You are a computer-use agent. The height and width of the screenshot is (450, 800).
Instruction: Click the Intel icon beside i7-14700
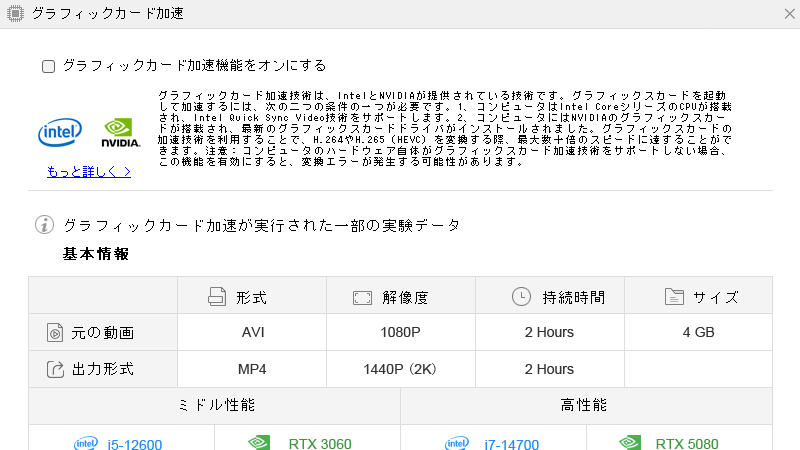[456, 443]
